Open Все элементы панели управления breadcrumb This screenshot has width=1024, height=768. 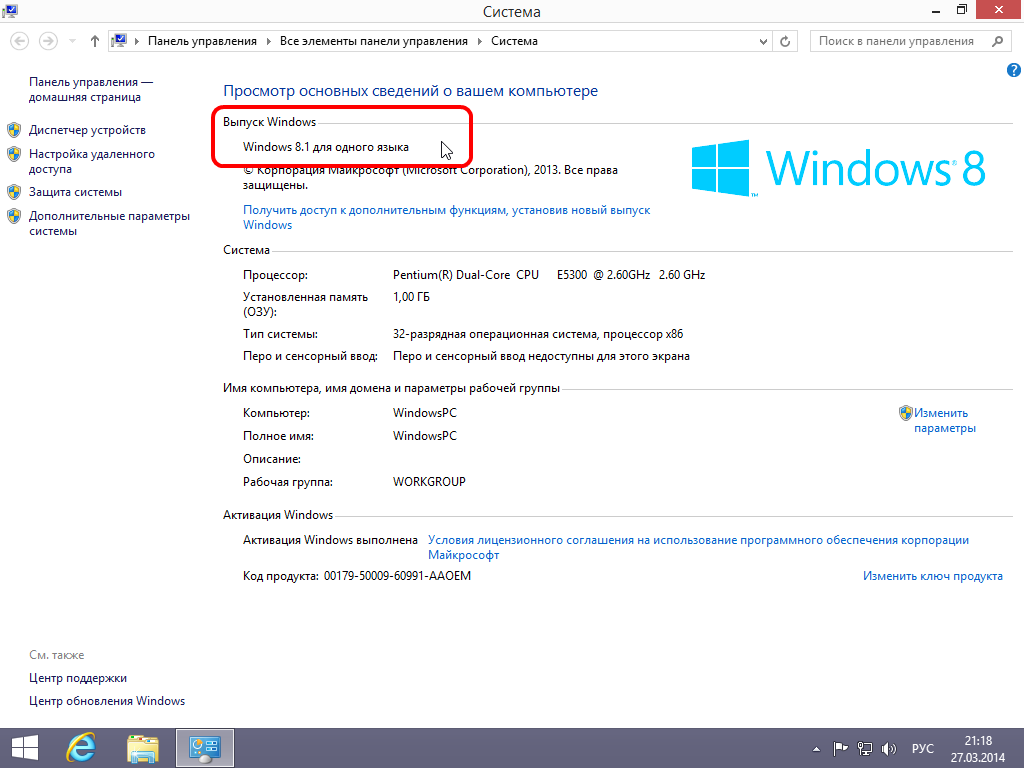pyautogui.click(x=374, y=41)
